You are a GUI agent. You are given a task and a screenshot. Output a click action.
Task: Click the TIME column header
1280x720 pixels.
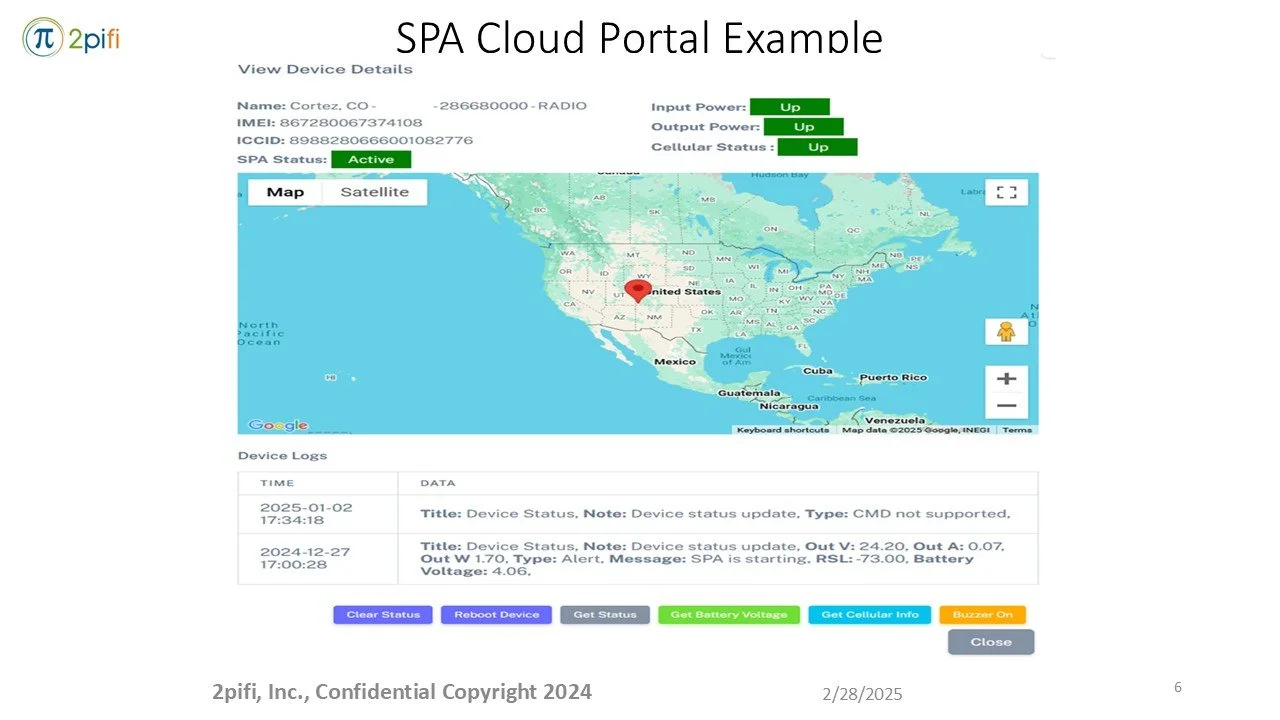[277, 483]
